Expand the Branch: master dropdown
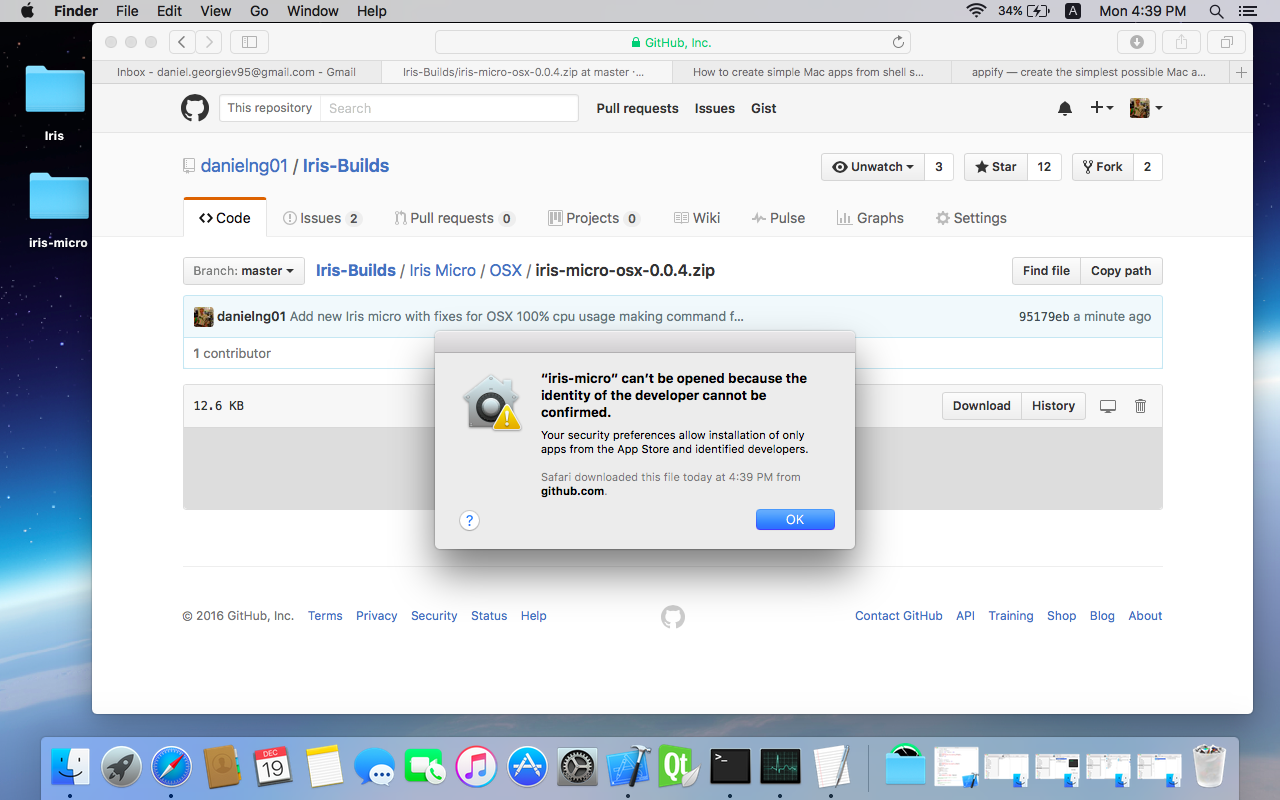The image size is (1280, 800). (244, 271)
